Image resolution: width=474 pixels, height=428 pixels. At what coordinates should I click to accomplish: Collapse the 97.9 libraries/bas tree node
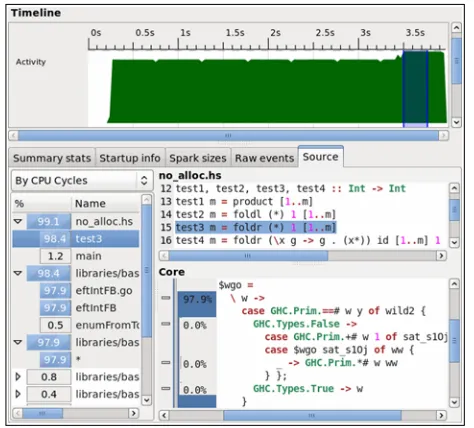coord(18,342)
